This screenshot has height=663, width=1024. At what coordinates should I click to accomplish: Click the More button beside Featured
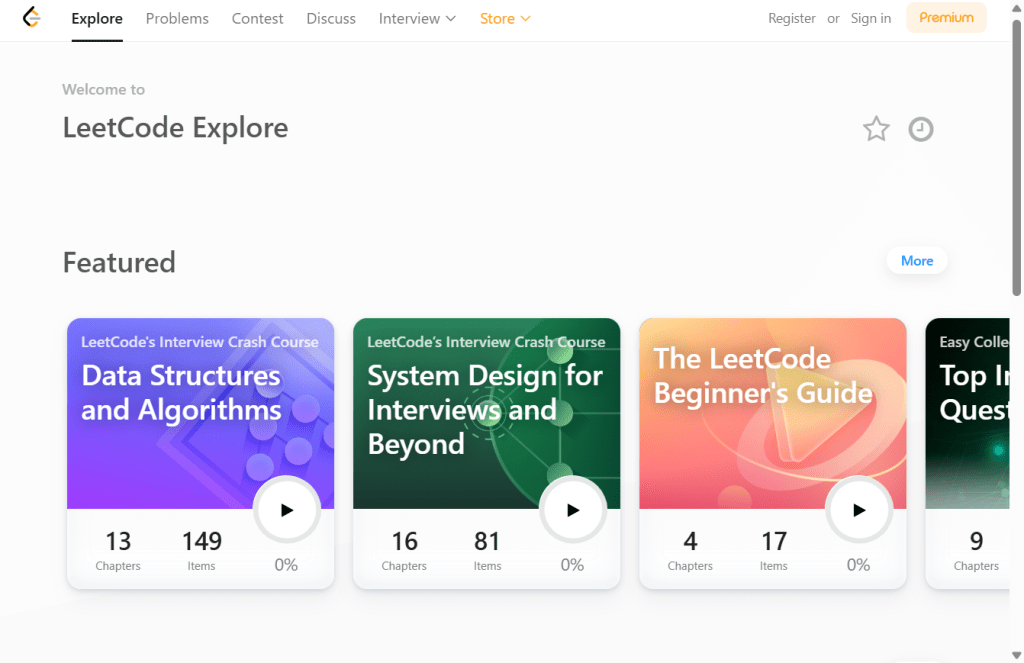point(916,261)
